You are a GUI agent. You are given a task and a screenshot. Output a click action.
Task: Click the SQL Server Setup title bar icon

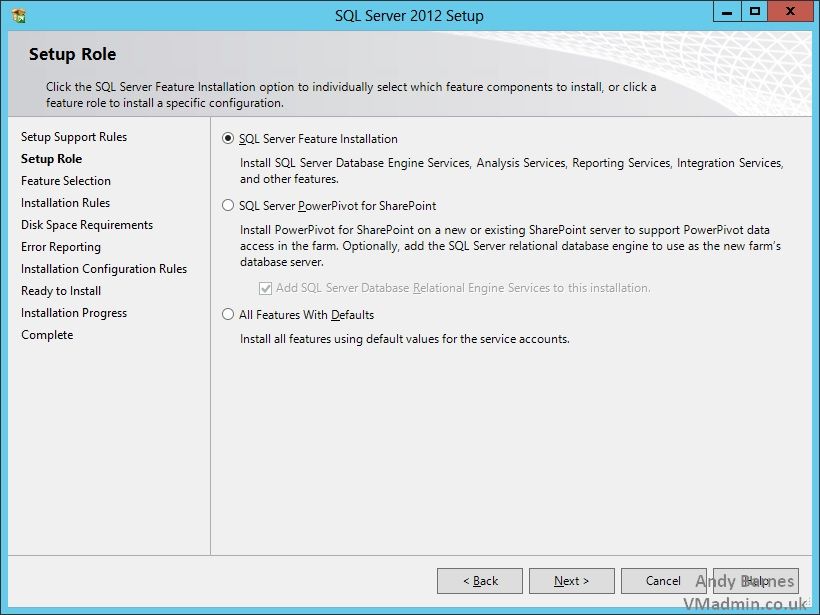coord(18,15)
